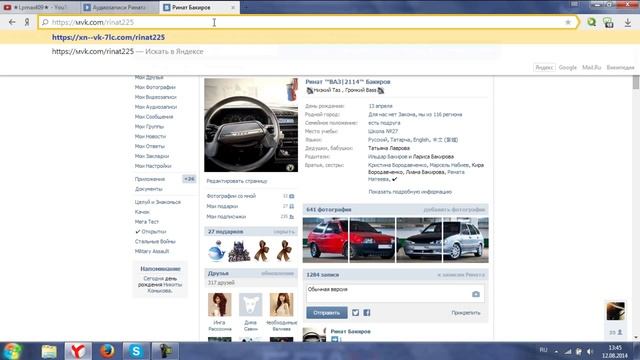Screen dimensions: 640x360
Task: Open steering wheel profile photo
Action: click(x=251, y=125)
